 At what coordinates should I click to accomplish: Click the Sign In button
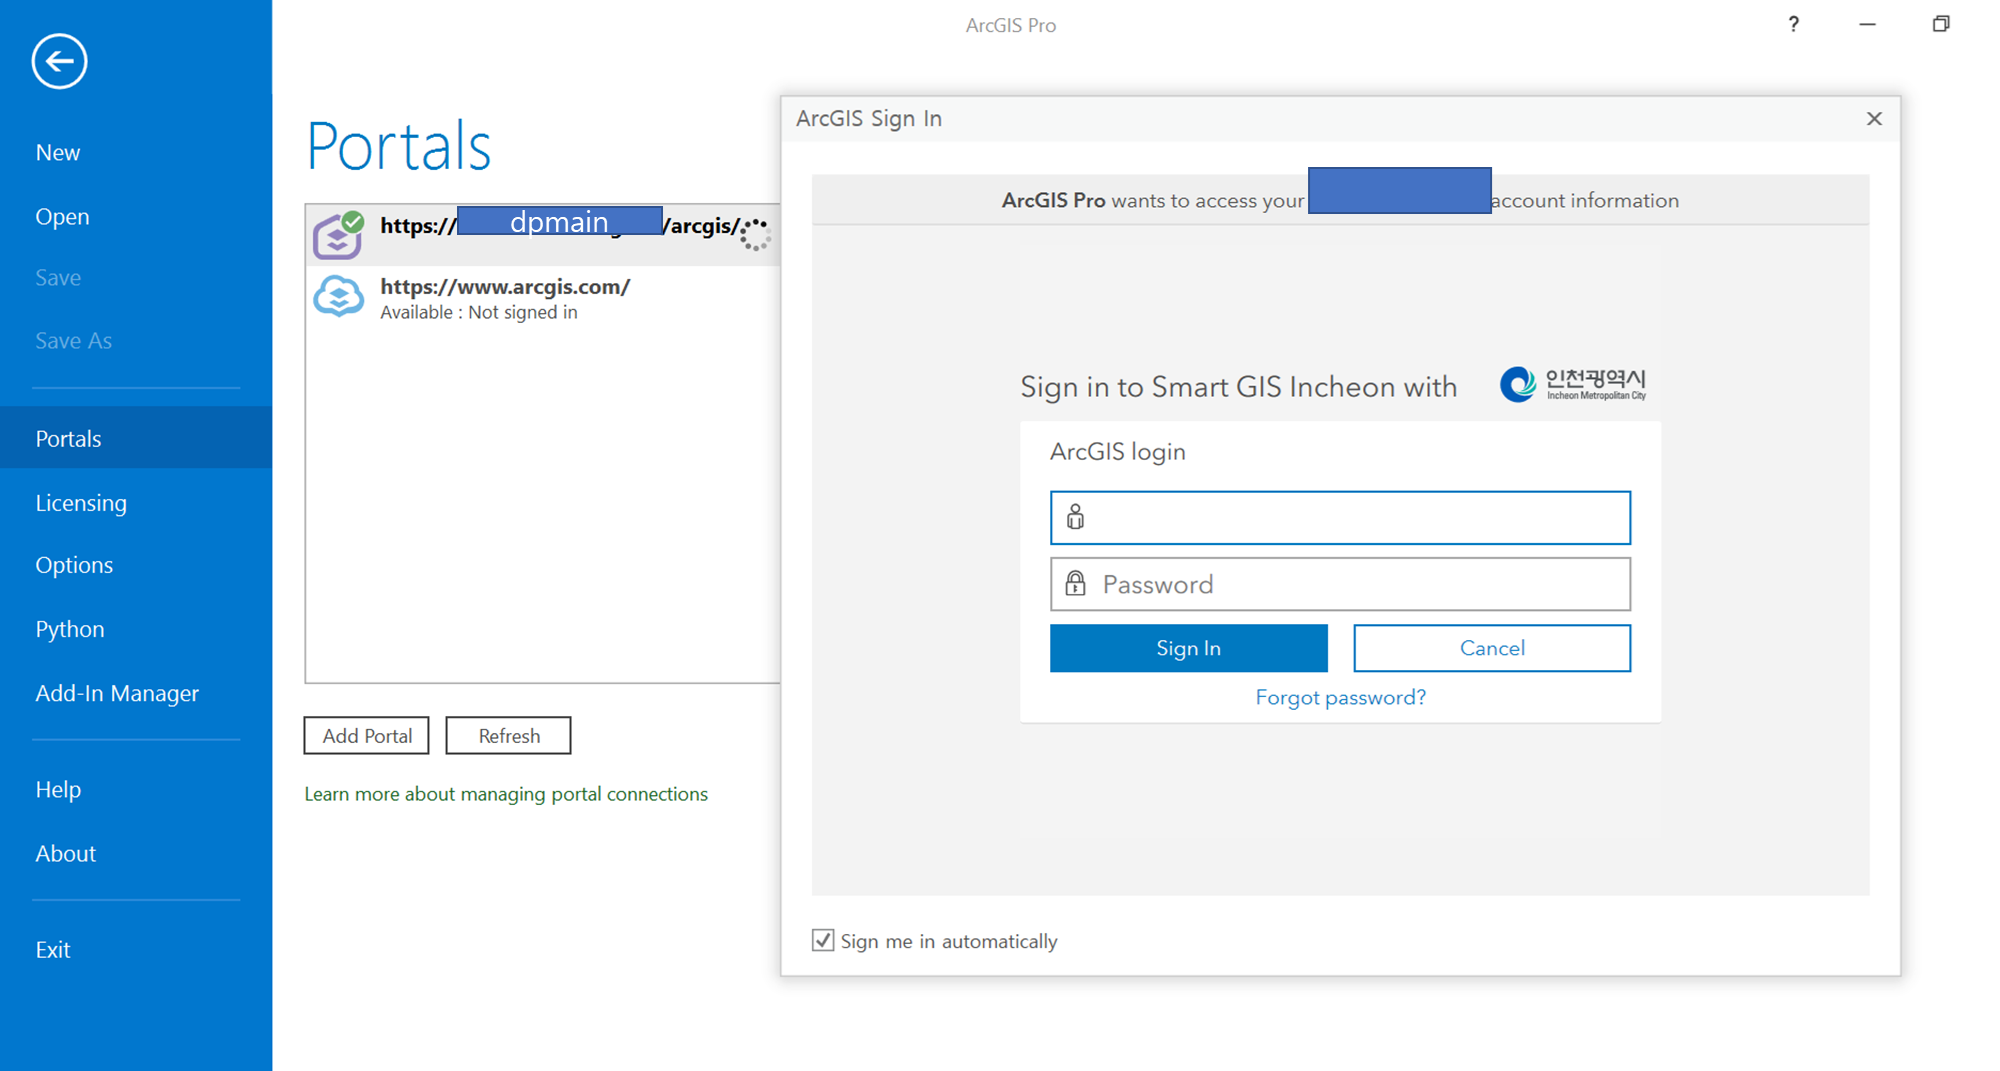point(1188,648)
